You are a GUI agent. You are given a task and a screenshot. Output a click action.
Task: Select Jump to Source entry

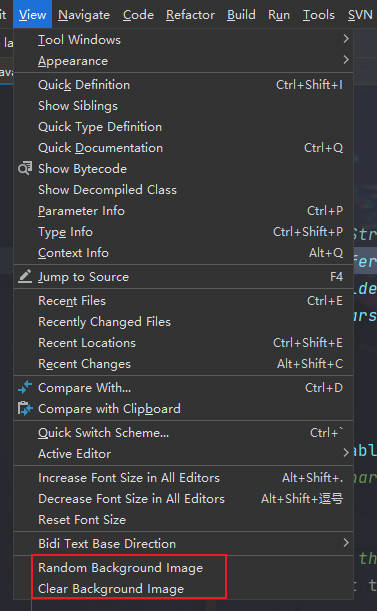[184, 277]
